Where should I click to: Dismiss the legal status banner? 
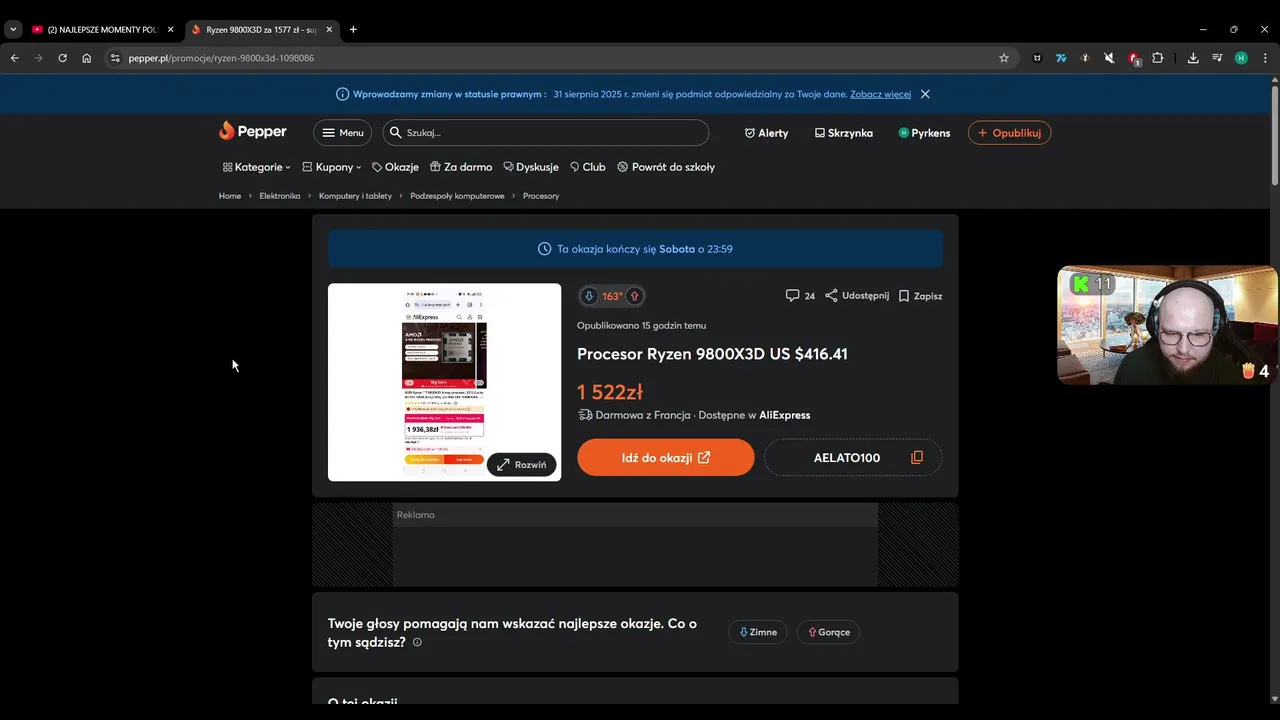pos(925,94)
